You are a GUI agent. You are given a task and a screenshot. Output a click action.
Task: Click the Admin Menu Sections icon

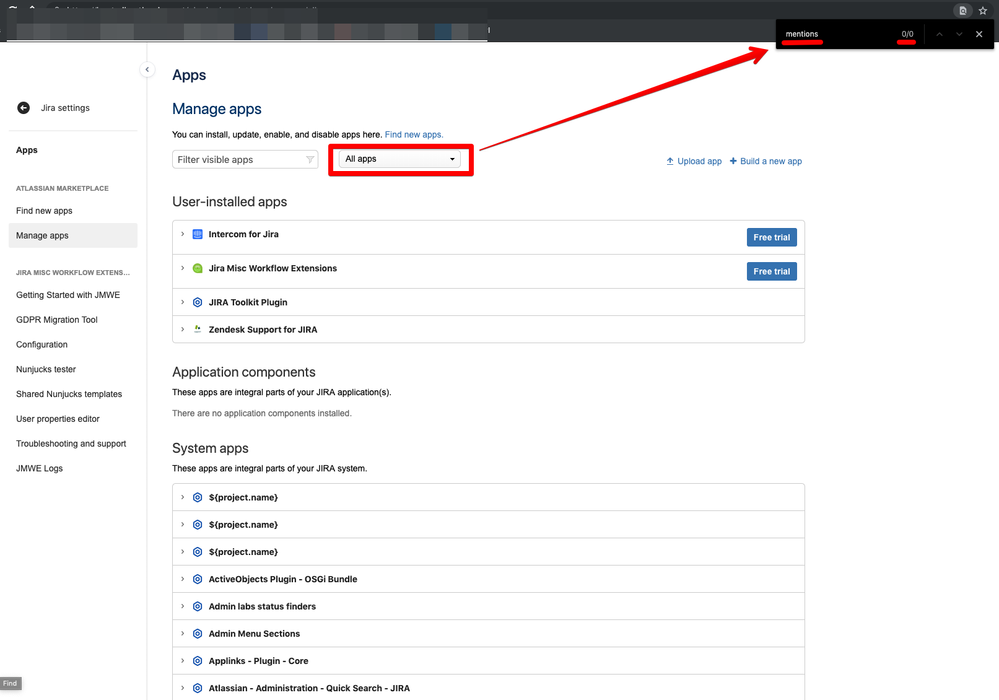[198, 634]
